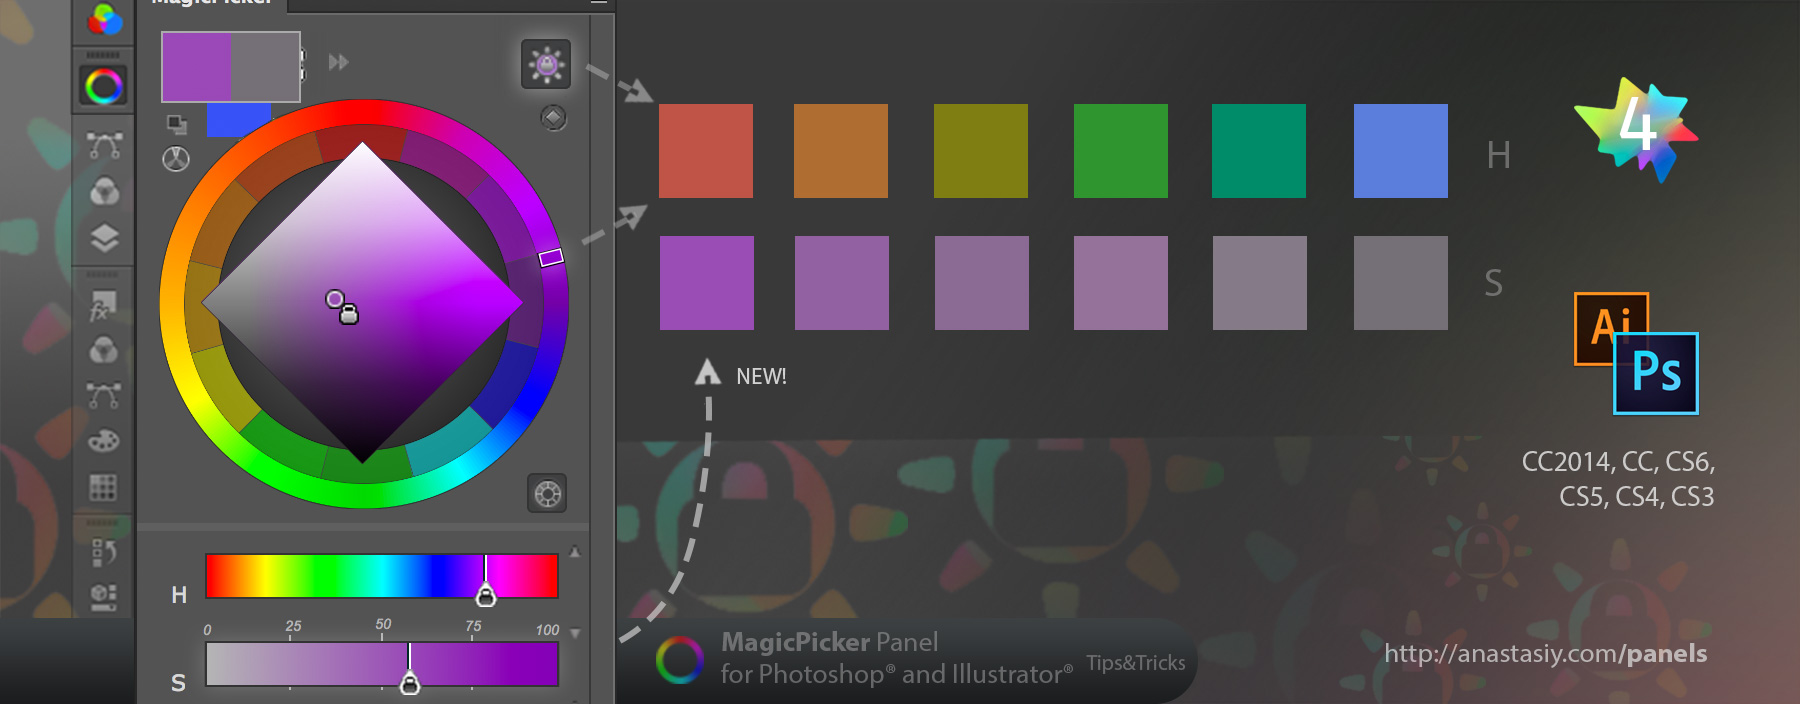Pick the fifth grayish-purple S swatch
The width and height of the screenshot is (1800, 704).
(x=1260, y=283)
